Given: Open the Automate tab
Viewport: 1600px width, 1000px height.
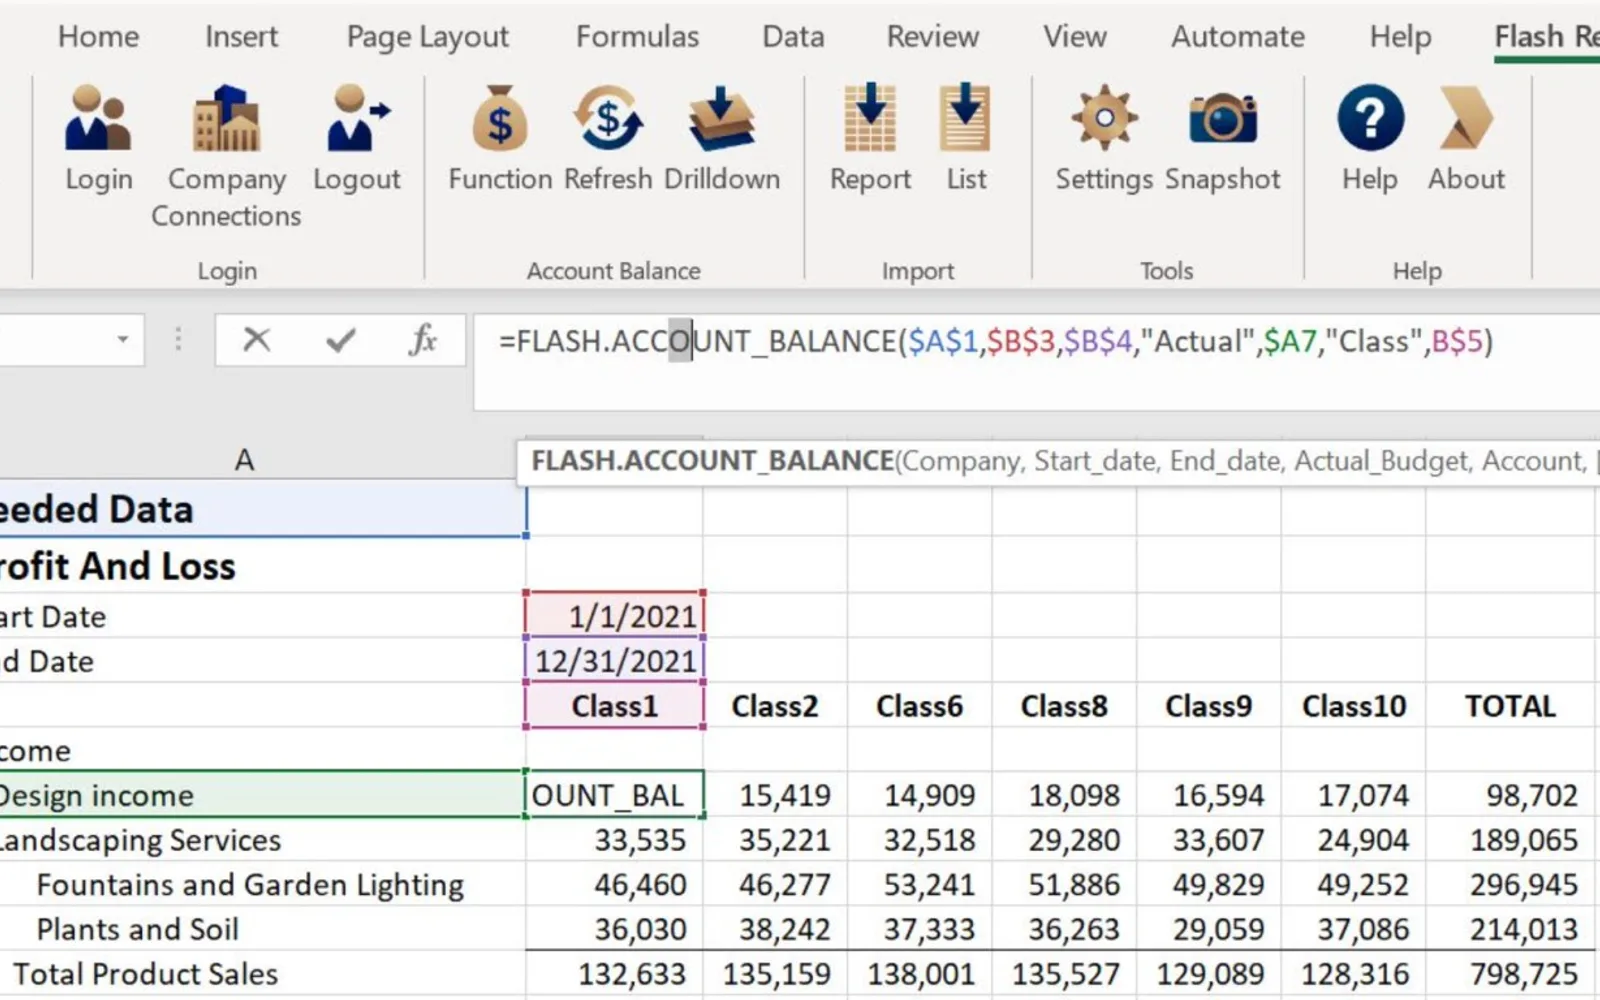Looking at the screenshot, I should click(x=1238, y=36).
